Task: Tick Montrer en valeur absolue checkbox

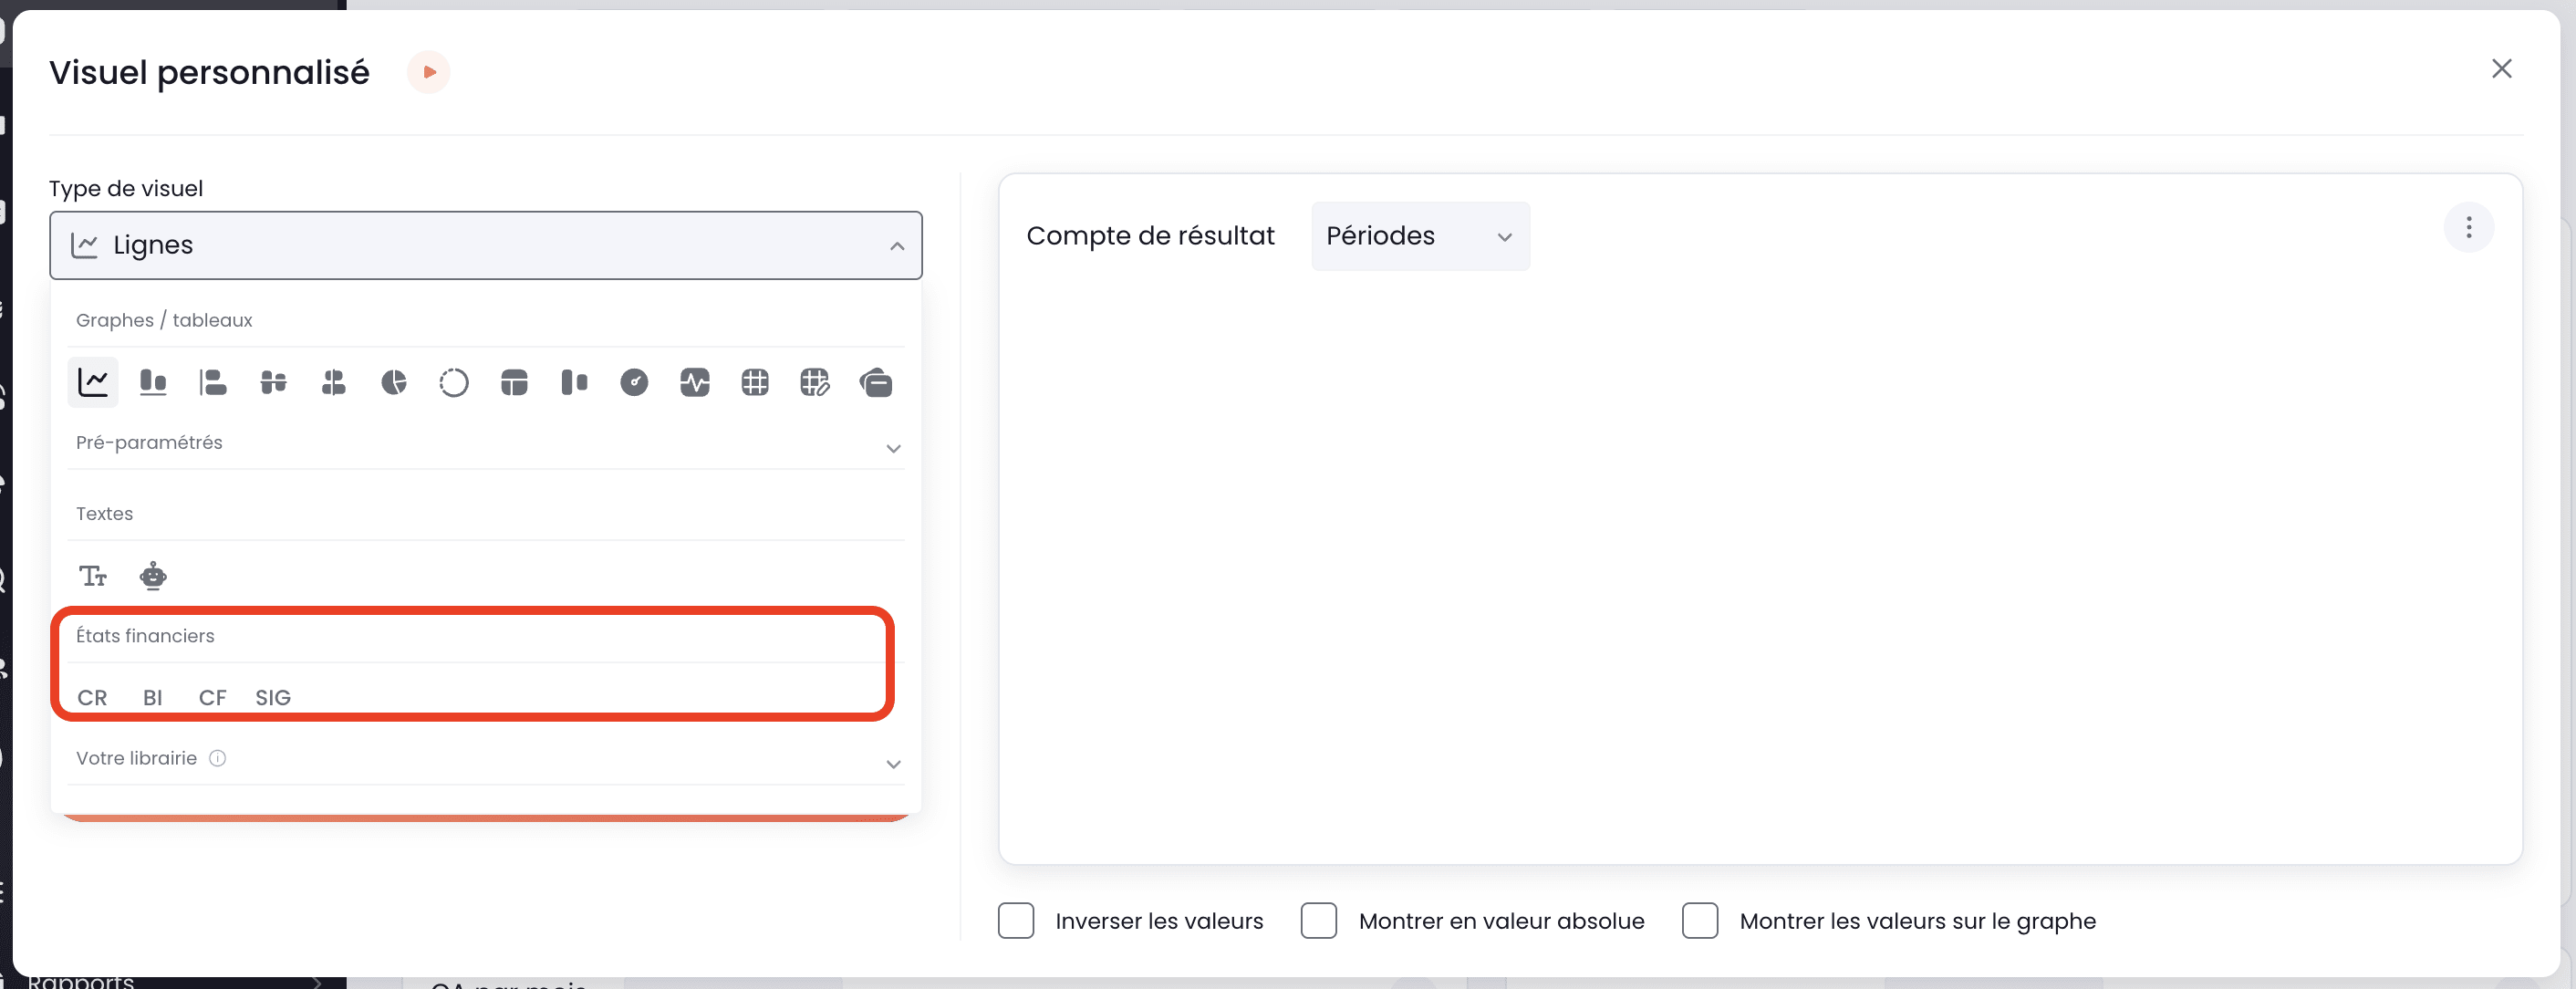Action: point(1319,921)
